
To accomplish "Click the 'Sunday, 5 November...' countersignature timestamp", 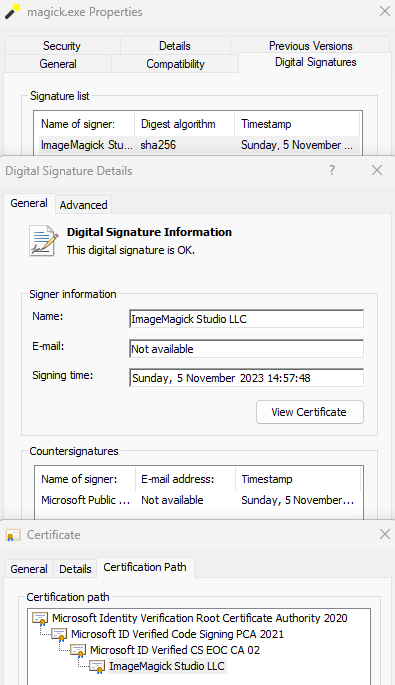I will coord(298,500).
